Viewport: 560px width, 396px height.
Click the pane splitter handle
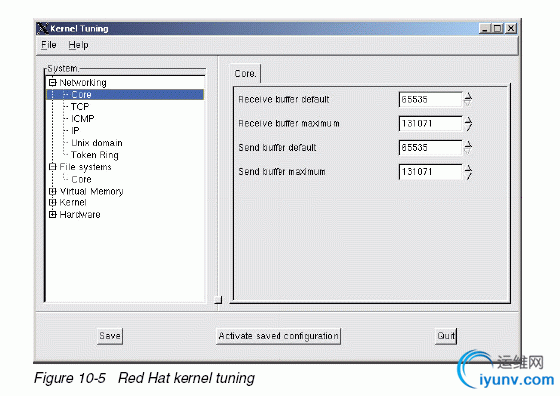[x=218, y=300]
